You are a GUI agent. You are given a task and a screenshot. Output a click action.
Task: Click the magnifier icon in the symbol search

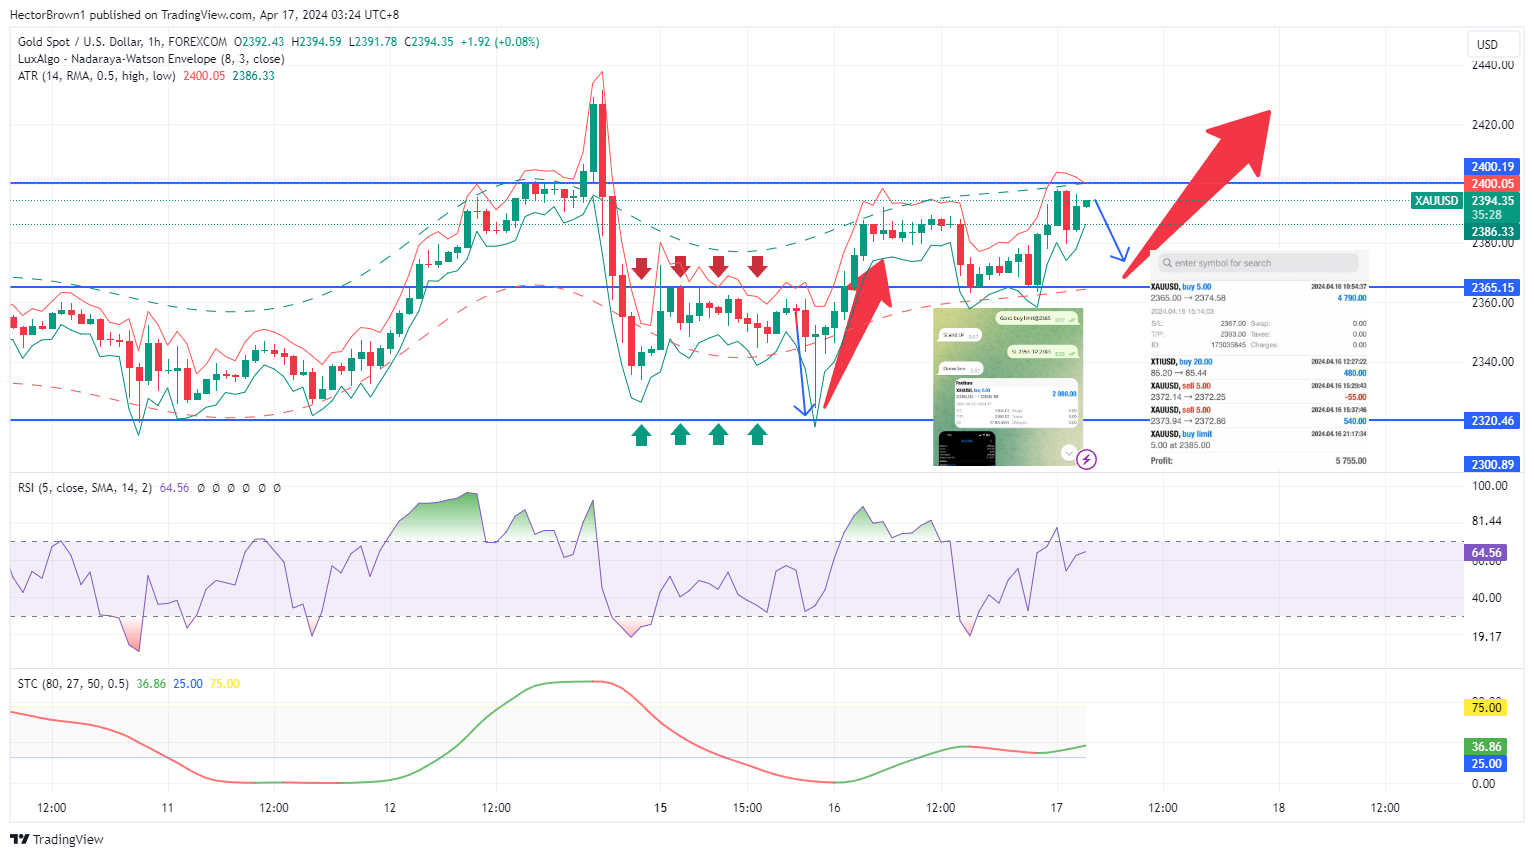point(1167,263)
